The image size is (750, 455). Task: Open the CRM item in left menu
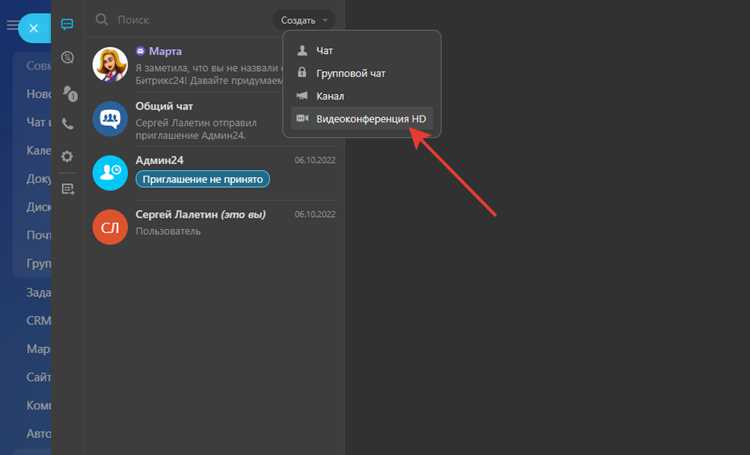coord(38,321)
